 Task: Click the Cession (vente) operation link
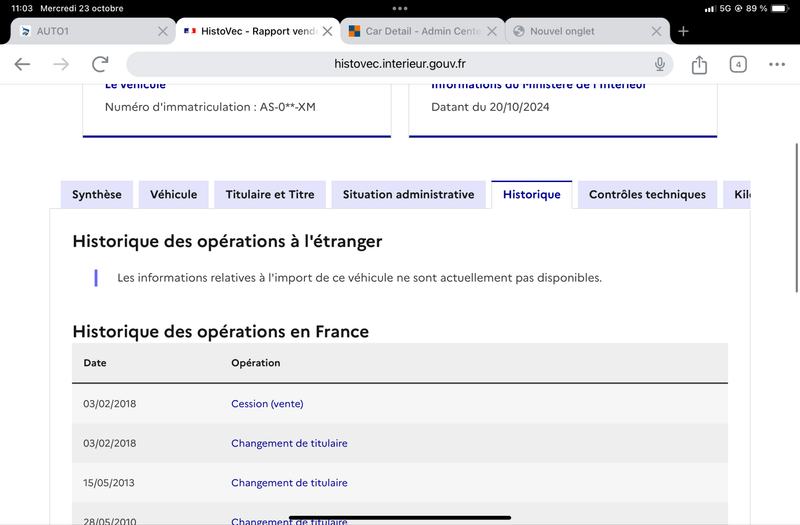pyautogui.click(x=267, y=404)
